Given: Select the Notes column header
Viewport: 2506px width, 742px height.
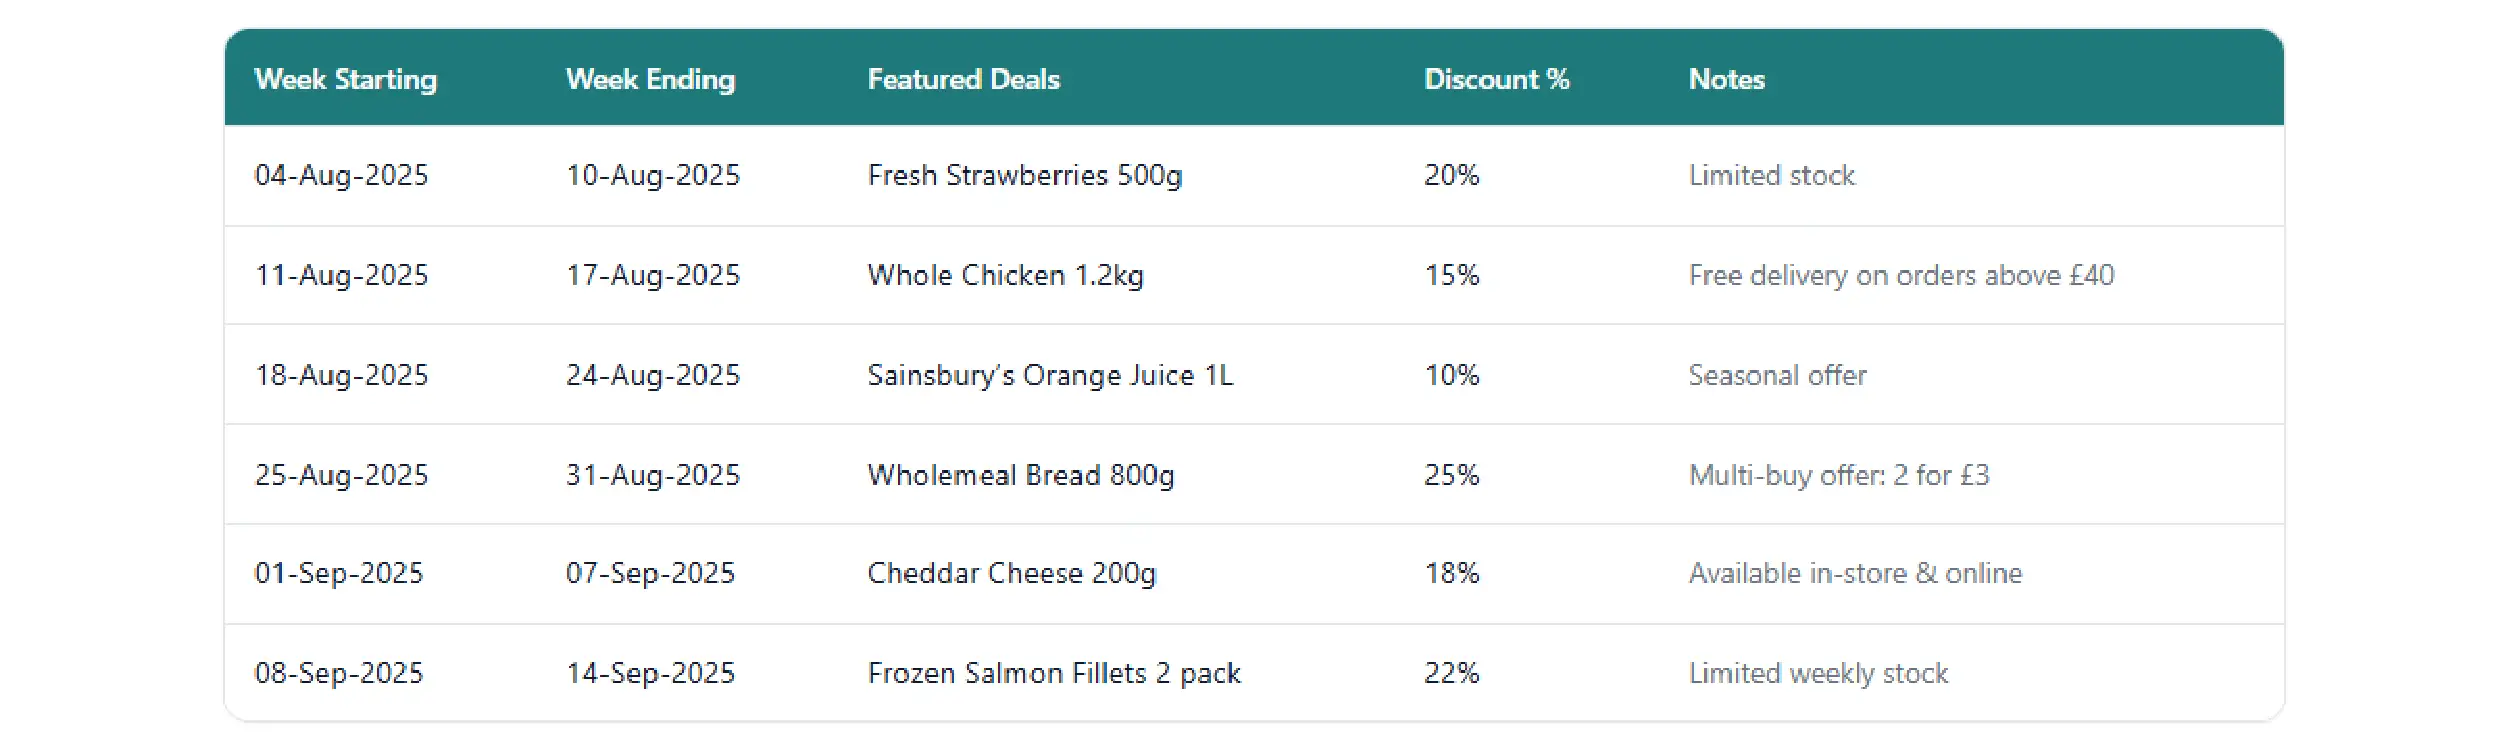Looking at the screenshot, I should [1726, 79].
